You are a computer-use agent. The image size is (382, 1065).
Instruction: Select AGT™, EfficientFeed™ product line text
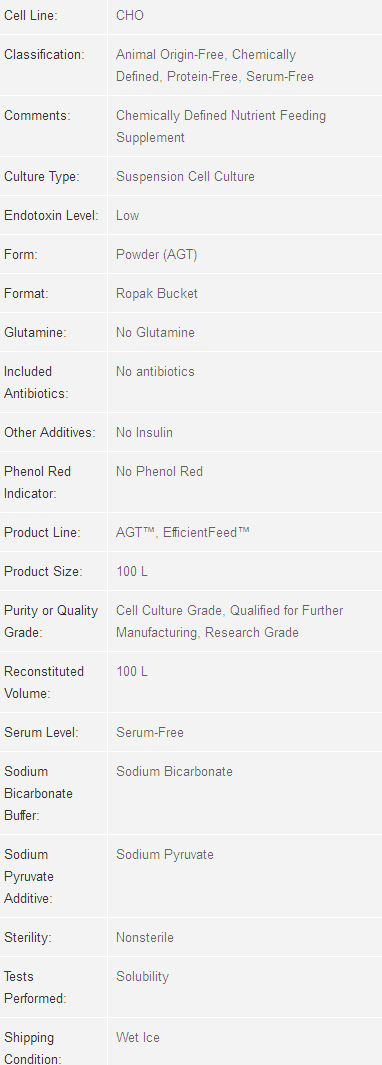183,532
